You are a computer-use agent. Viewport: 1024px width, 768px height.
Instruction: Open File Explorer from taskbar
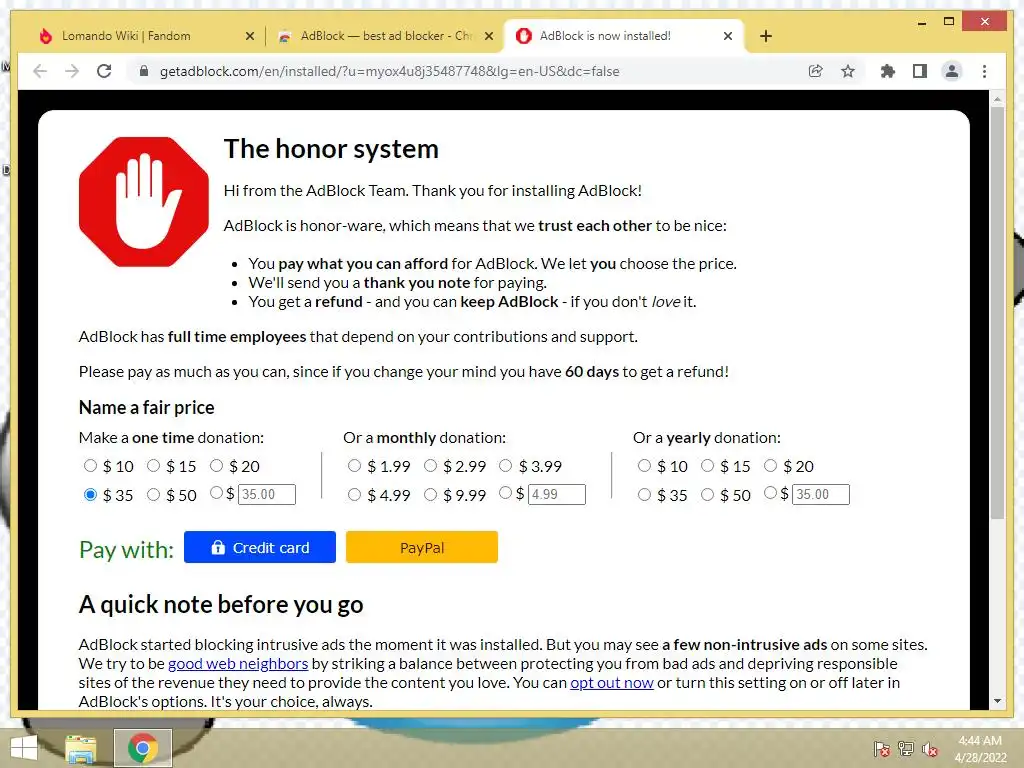80,748
